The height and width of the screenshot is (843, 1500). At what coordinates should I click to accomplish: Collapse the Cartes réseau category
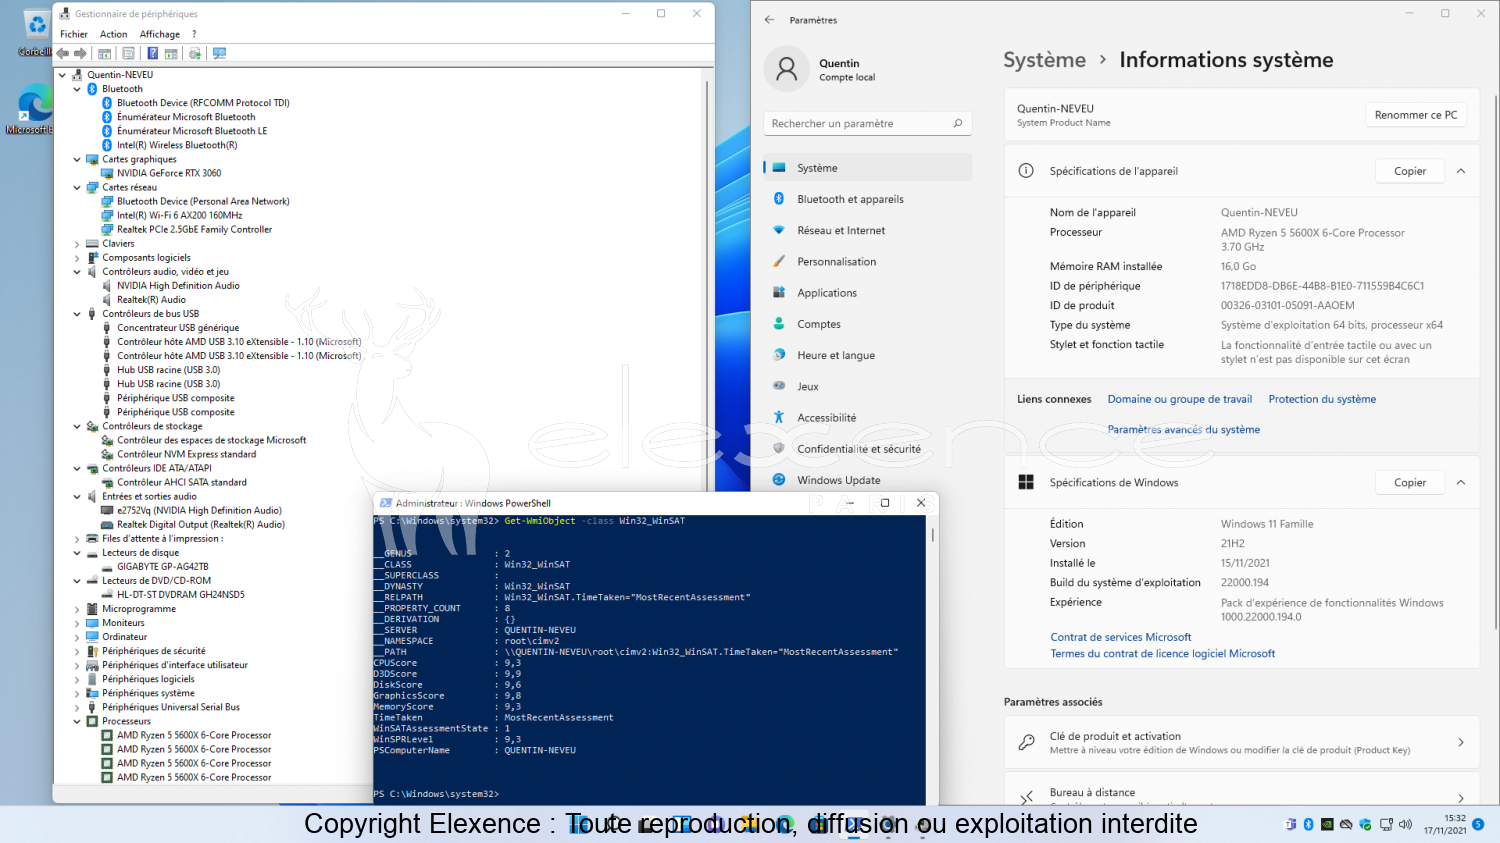(x=77, y=187)
